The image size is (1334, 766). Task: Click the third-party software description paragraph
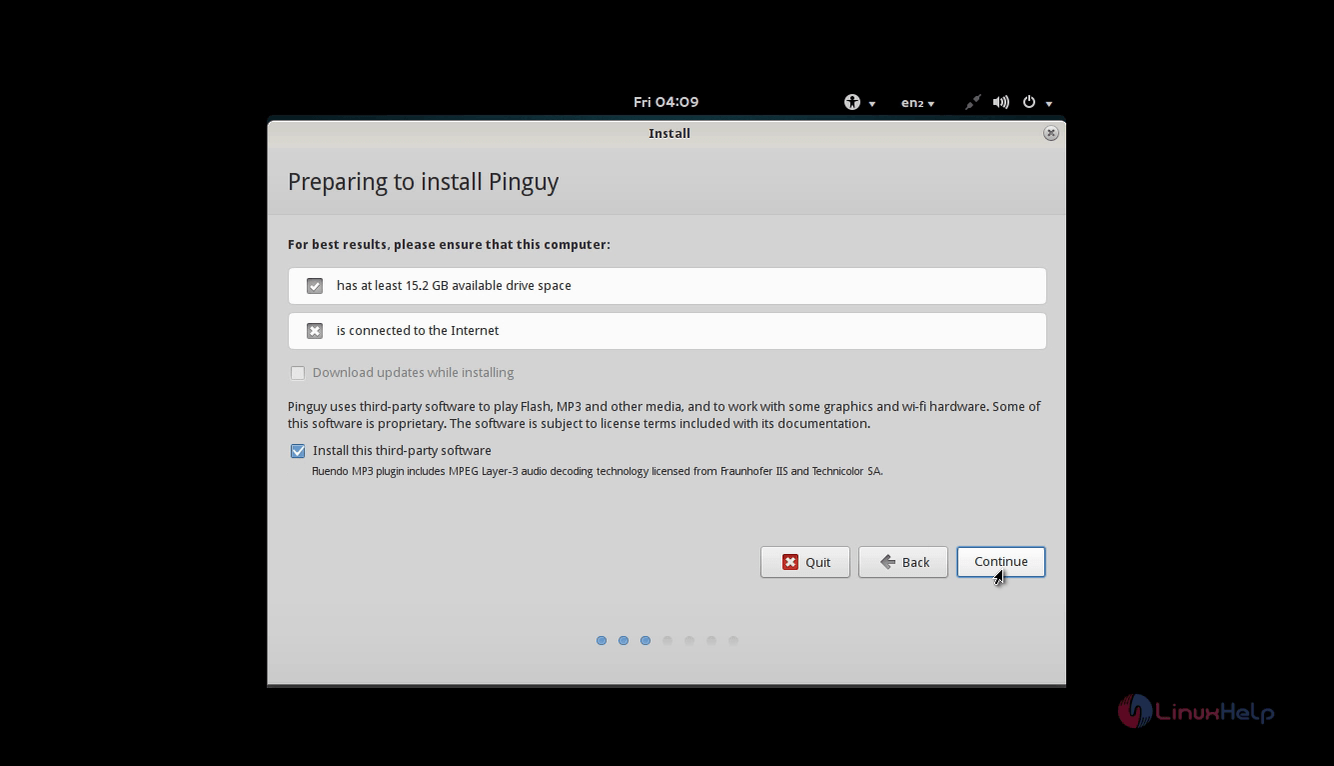pyautogui.click(x=664, y=415)
